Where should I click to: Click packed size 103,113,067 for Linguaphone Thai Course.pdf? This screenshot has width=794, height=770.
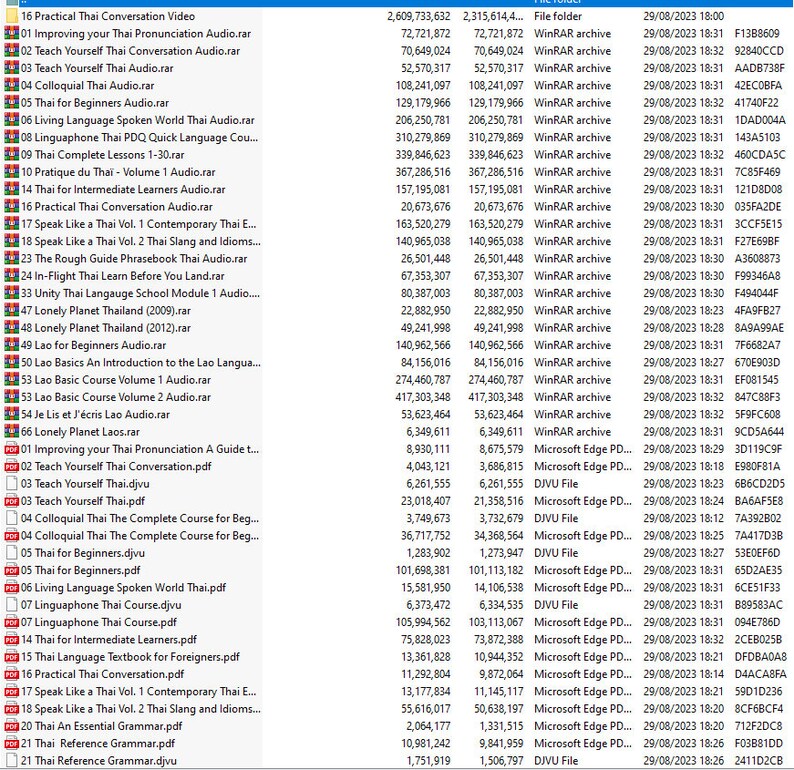[x=496, y=622]
